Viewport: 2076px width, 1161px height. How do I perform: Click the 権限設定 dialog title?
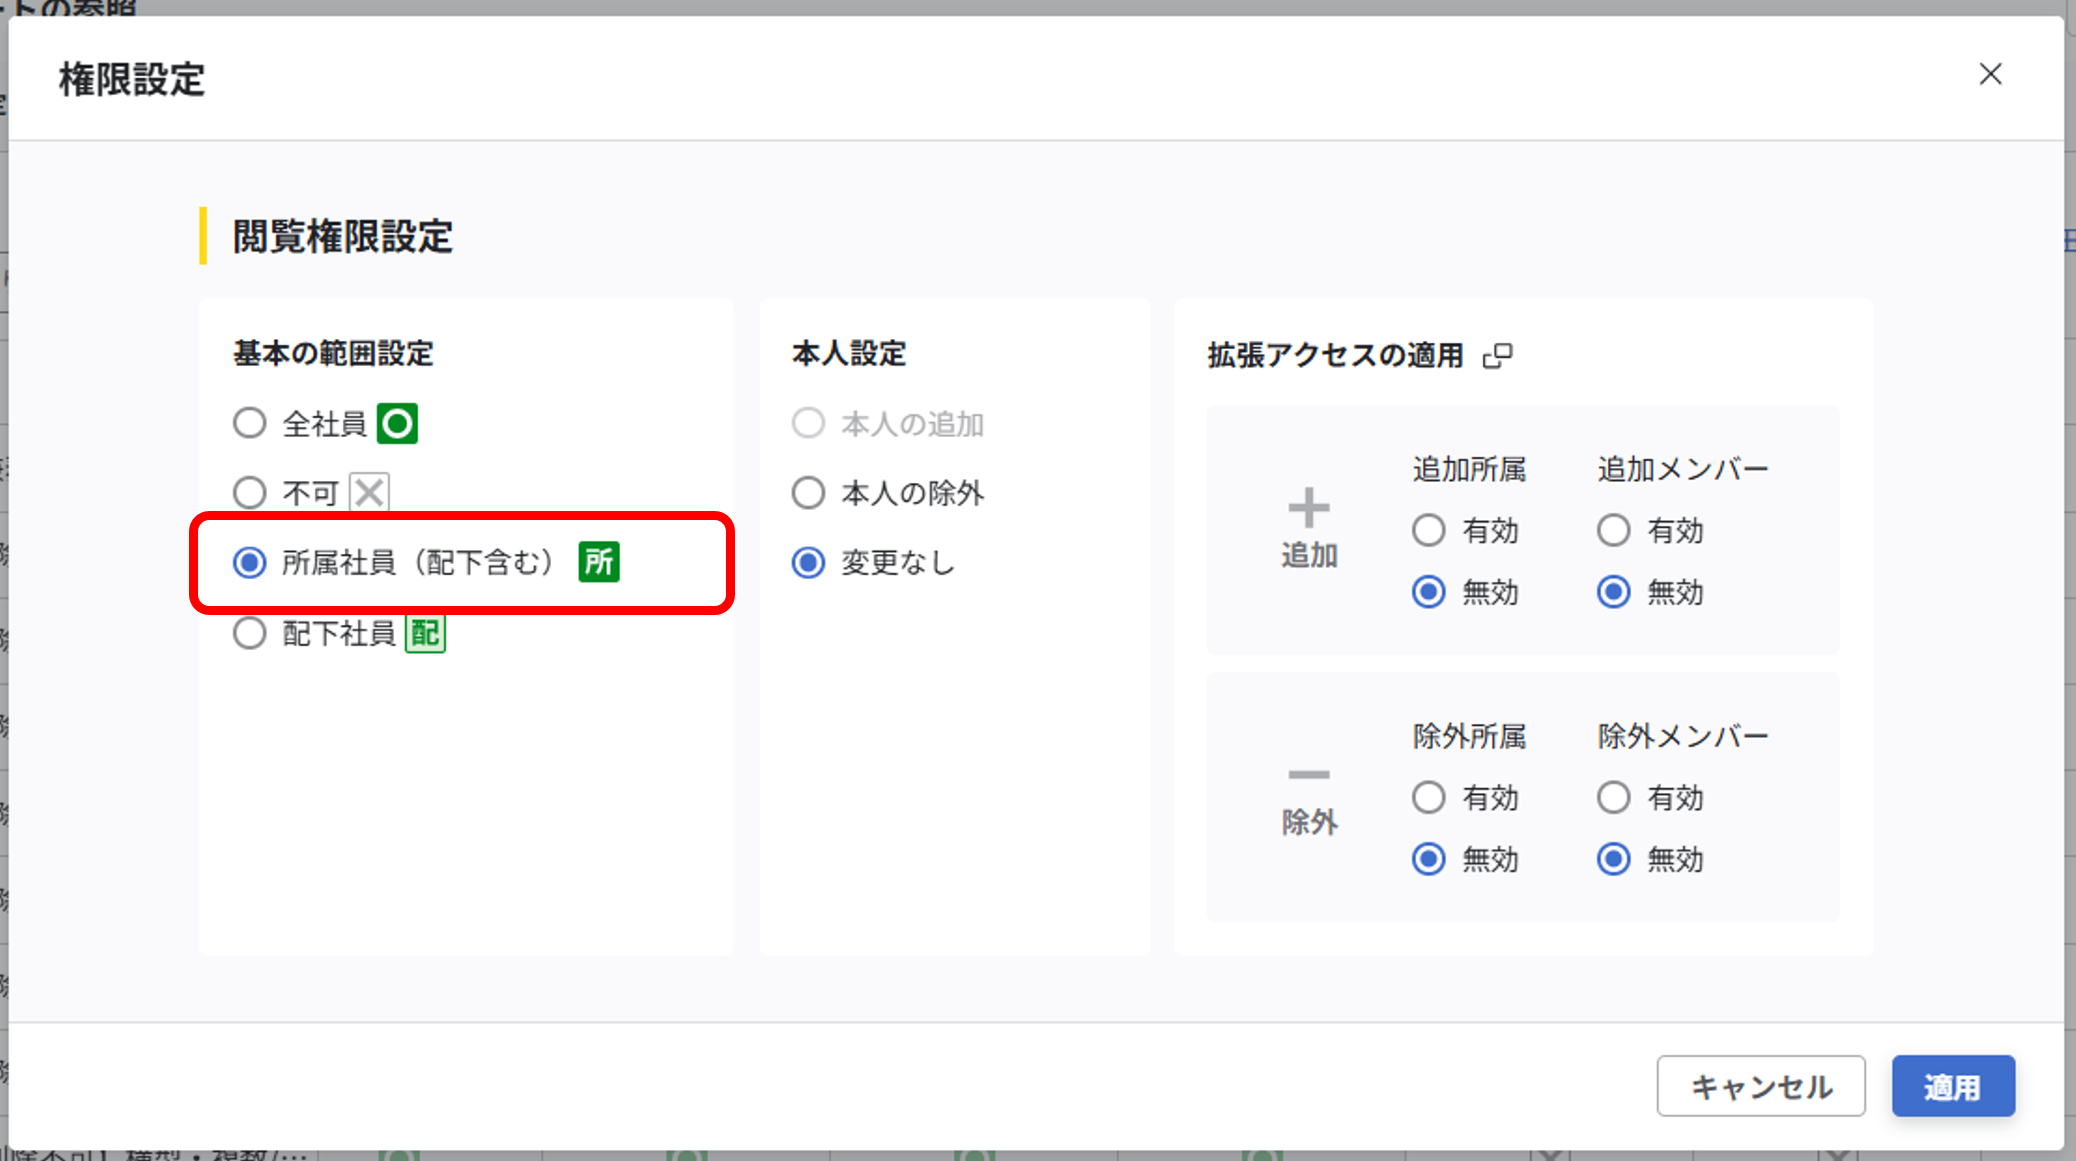tap(132, 79)
